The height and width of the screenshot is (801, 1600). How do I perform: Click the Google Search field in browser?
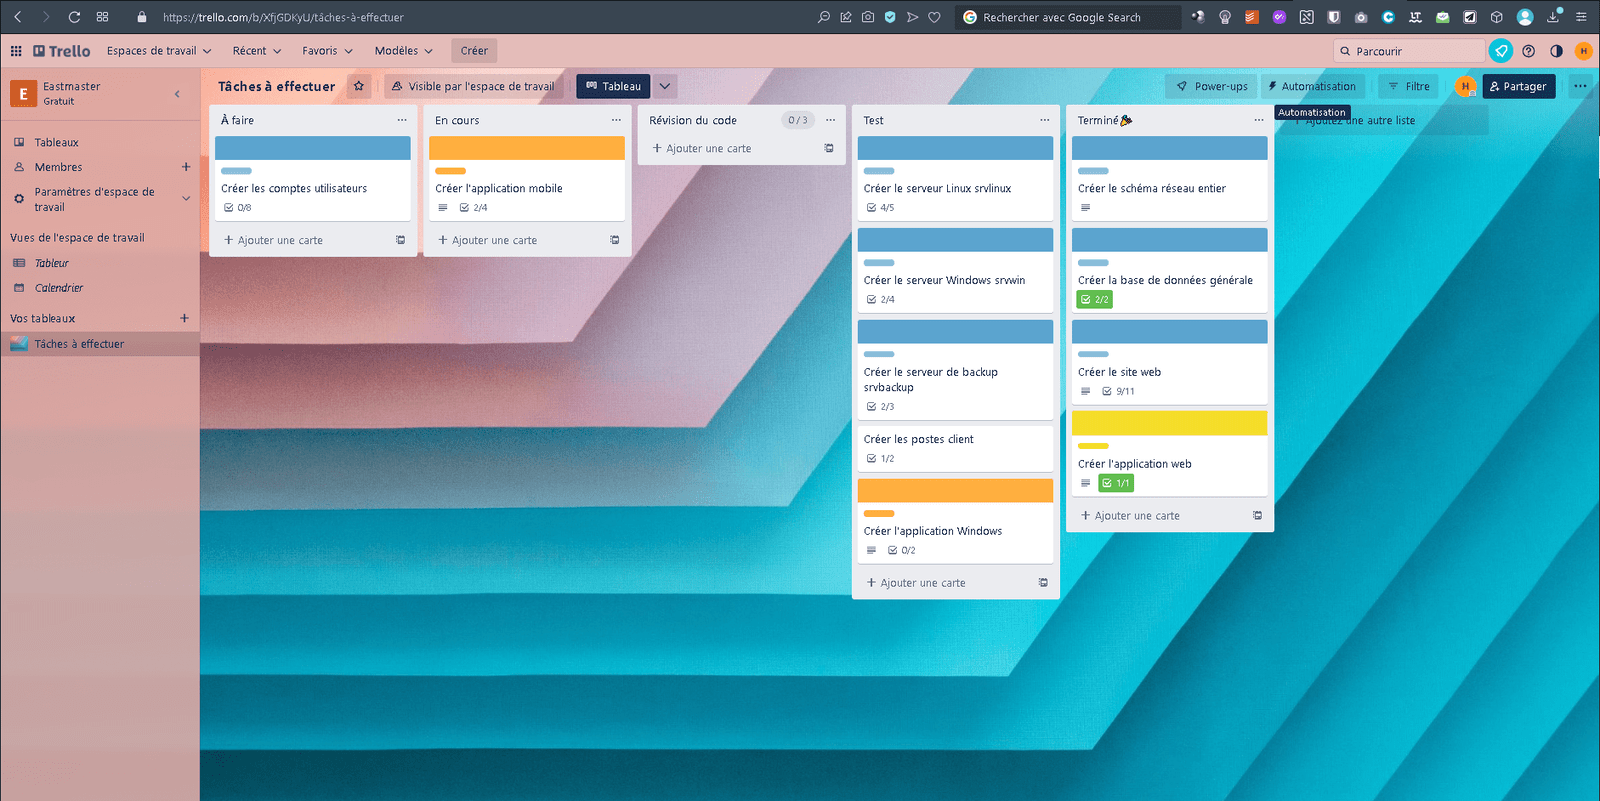pyautogui.click(x=1067, y=17)
